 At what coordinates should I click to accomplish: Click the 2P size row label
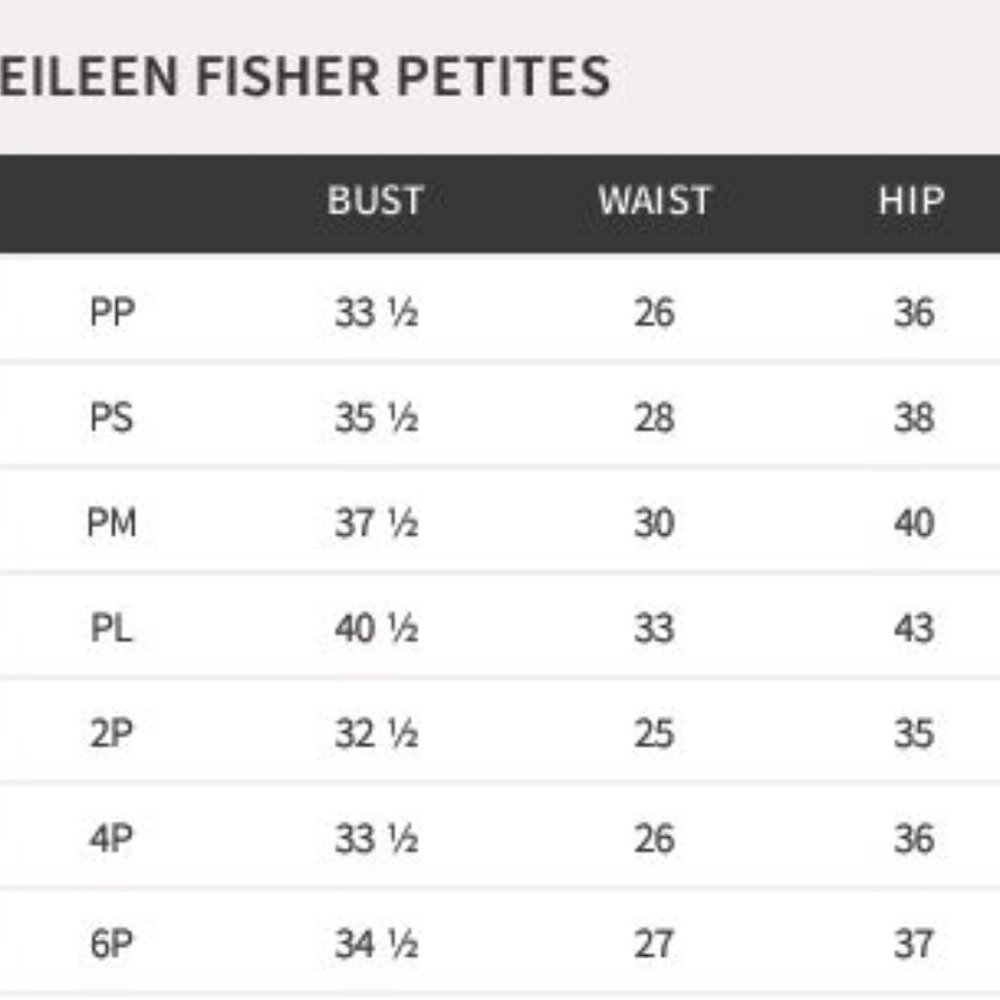coord(112,734)
